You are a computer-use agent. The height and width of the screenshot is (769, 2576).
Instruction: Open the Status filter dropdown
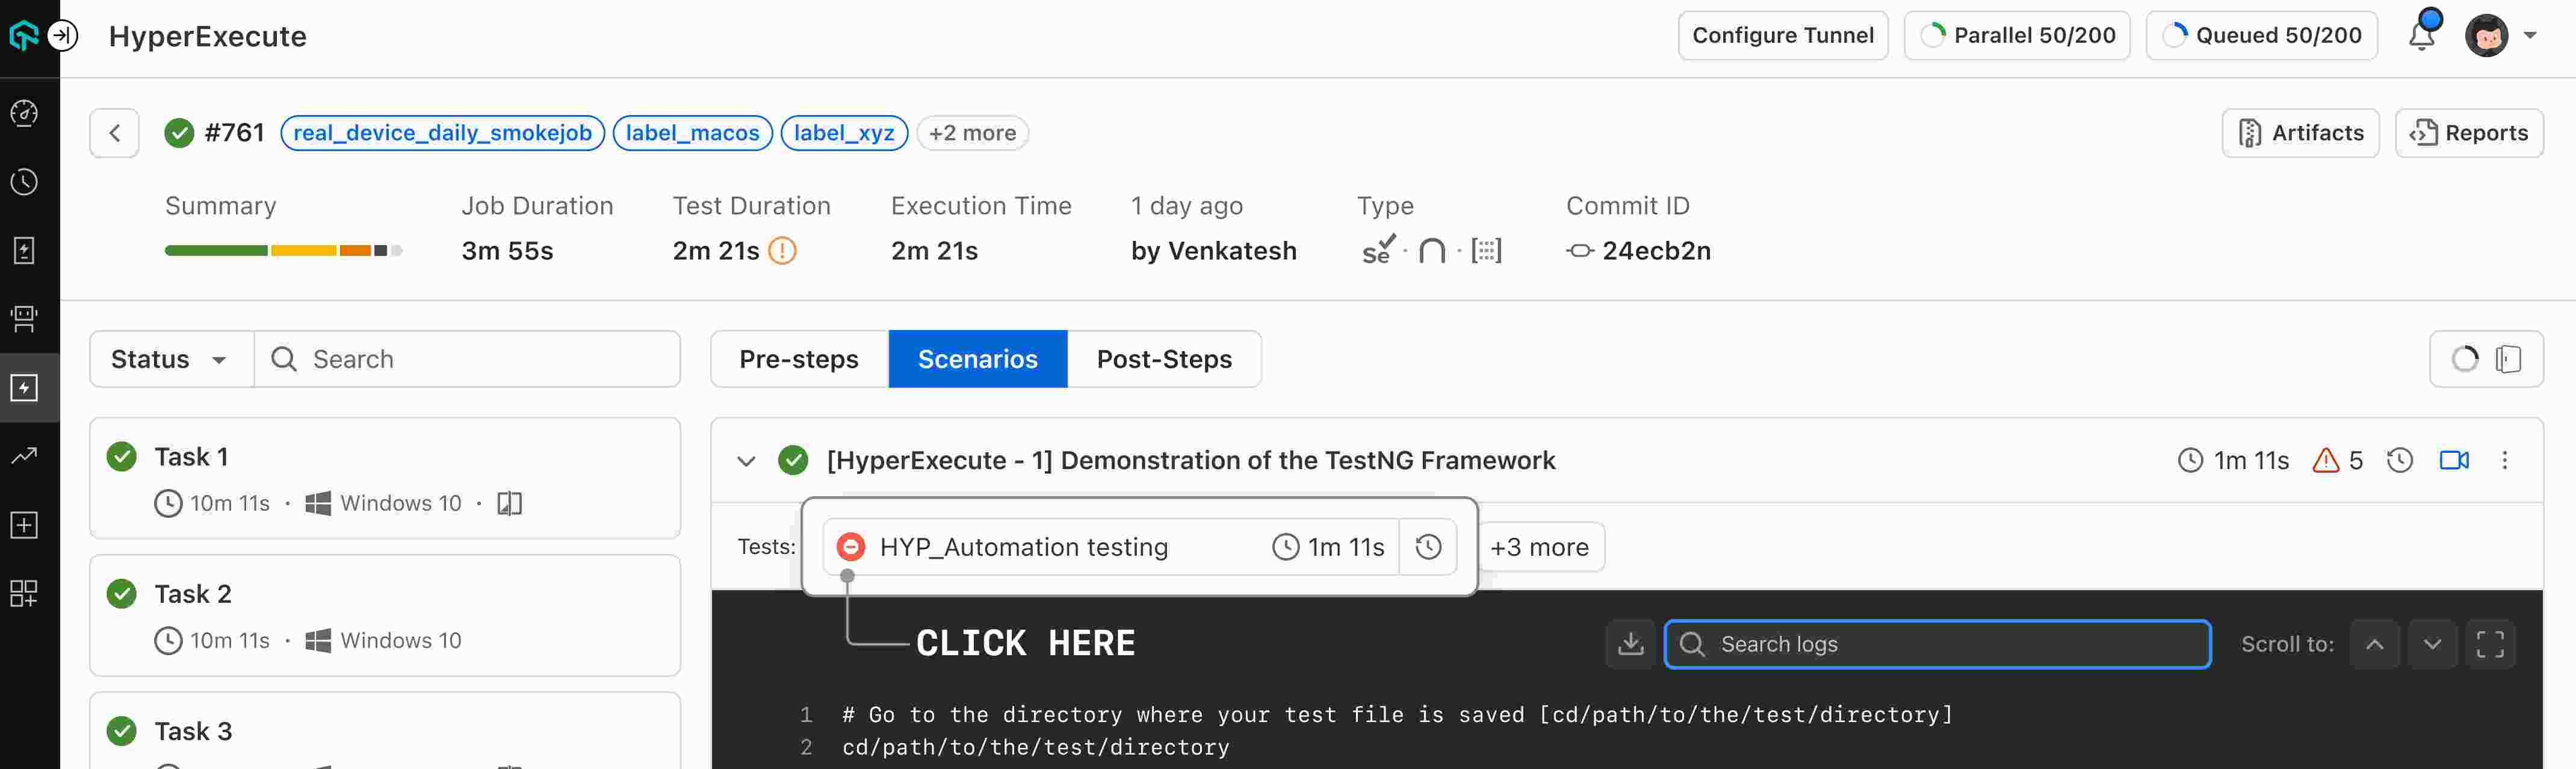[169, 359]
